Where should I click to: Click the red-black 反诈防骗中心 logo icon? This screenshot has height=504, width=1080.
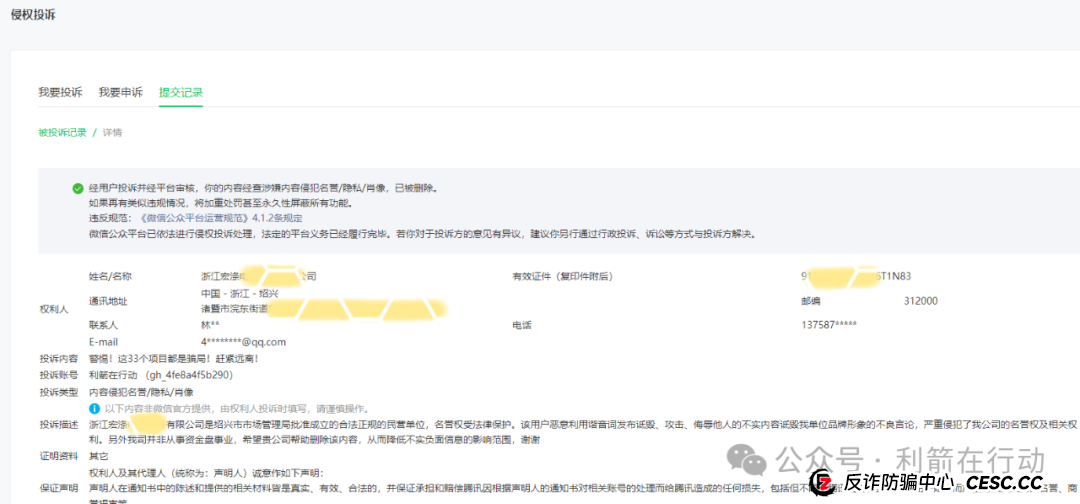(x=822, y=483)
